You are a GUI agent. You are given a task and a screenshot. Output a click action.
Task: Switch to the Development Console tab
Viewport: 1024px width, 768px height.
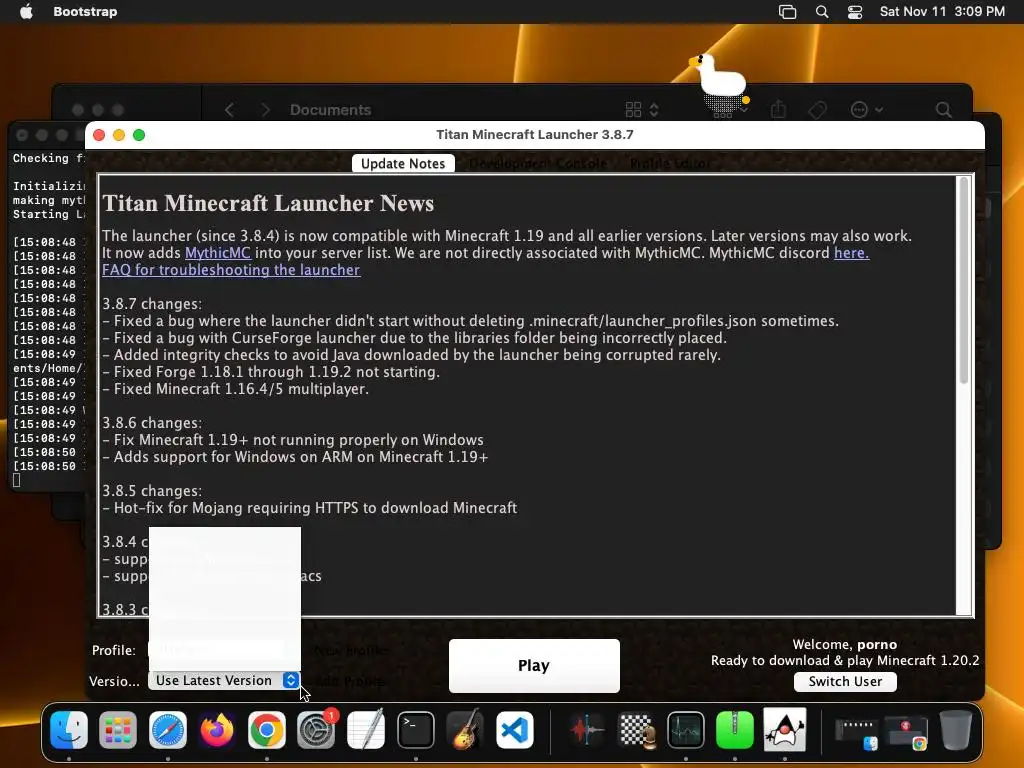point(538,163)
